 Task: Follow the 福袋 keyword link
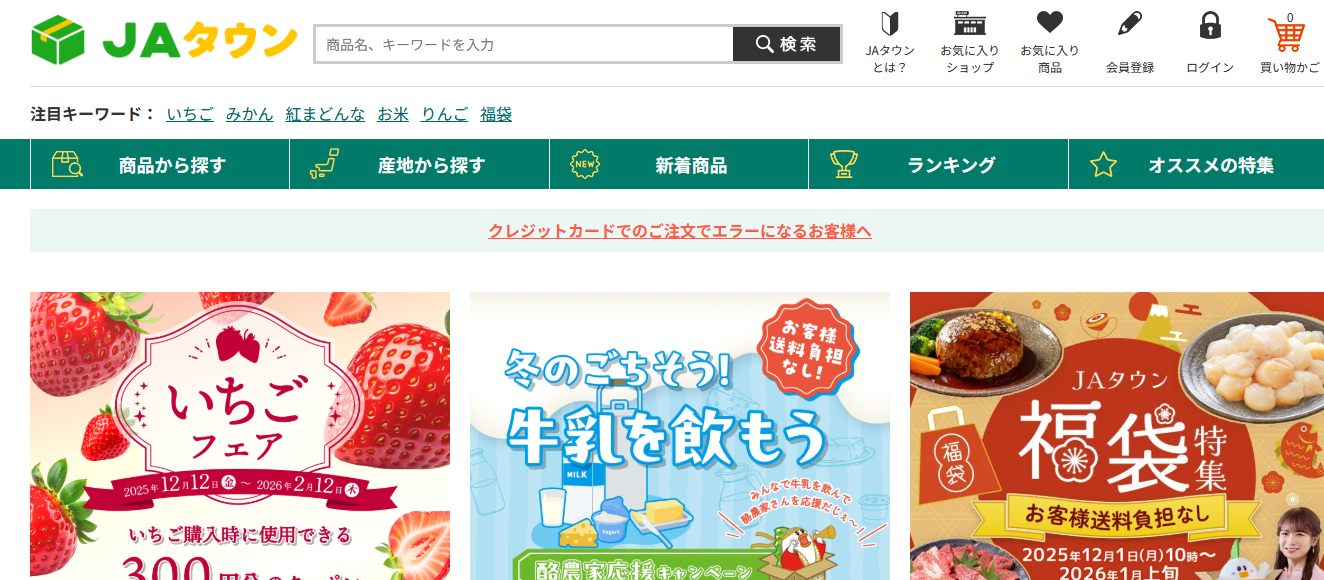coord(496,114)
